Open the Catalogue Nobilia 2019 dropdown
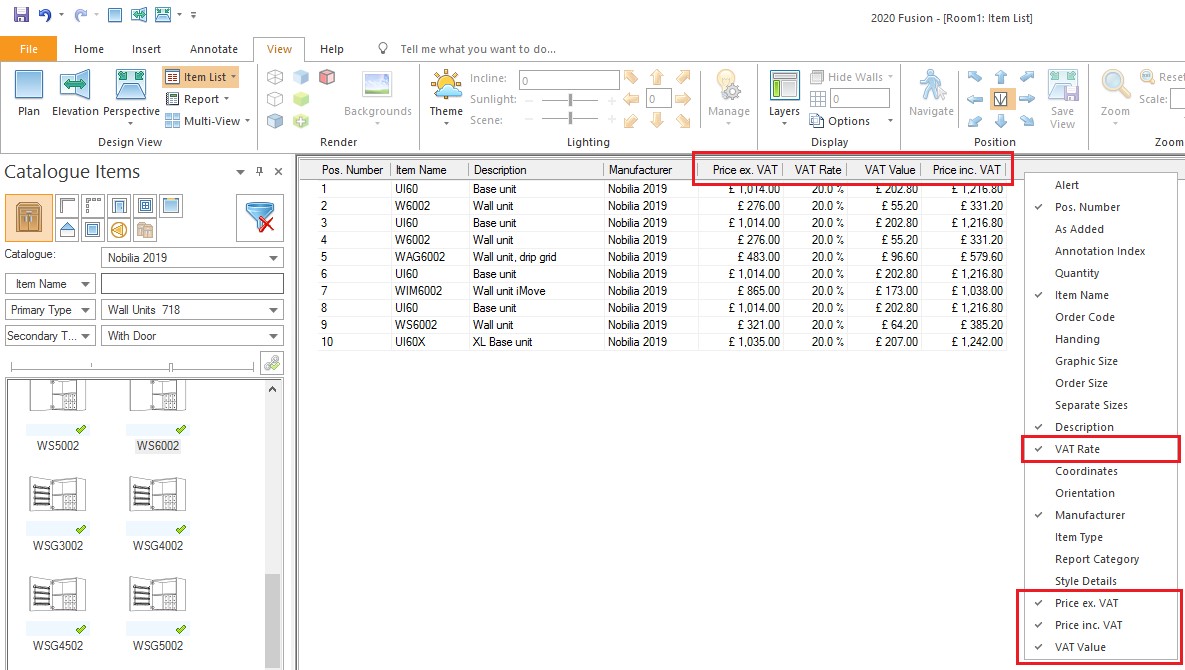 (193, 258)
